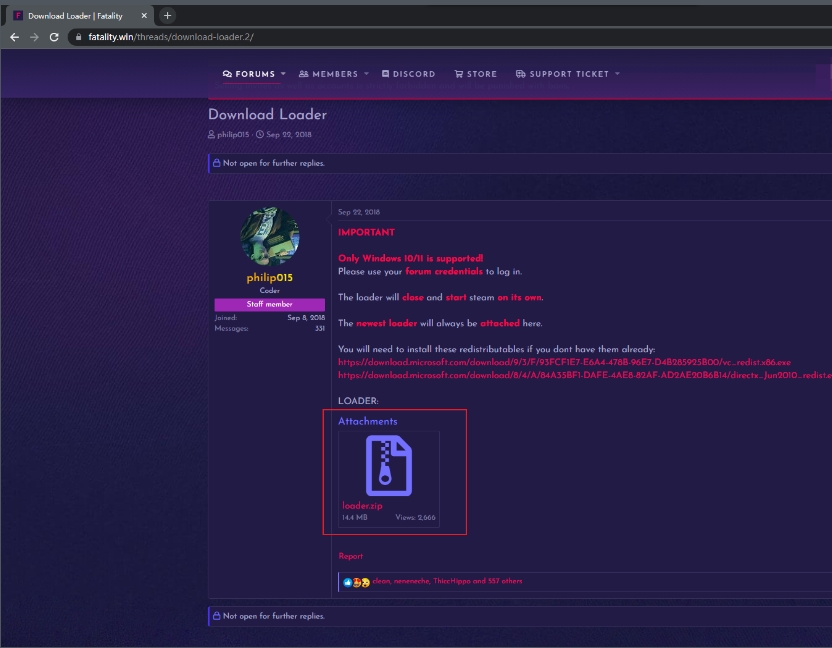
Task: Click the loader.zip file icon
Action: [389, 465]
